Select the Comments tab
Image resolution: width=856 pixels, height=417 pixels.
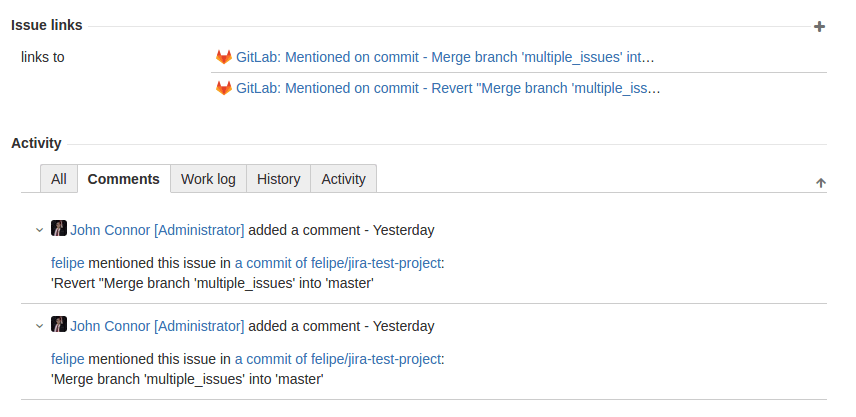pyautogui.click(x=124, y=179)
